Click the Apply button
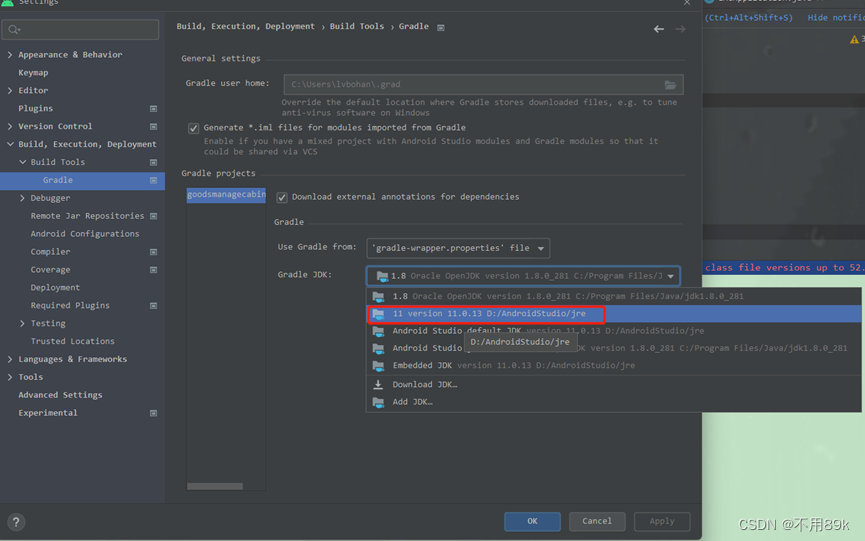 [662, 521]
